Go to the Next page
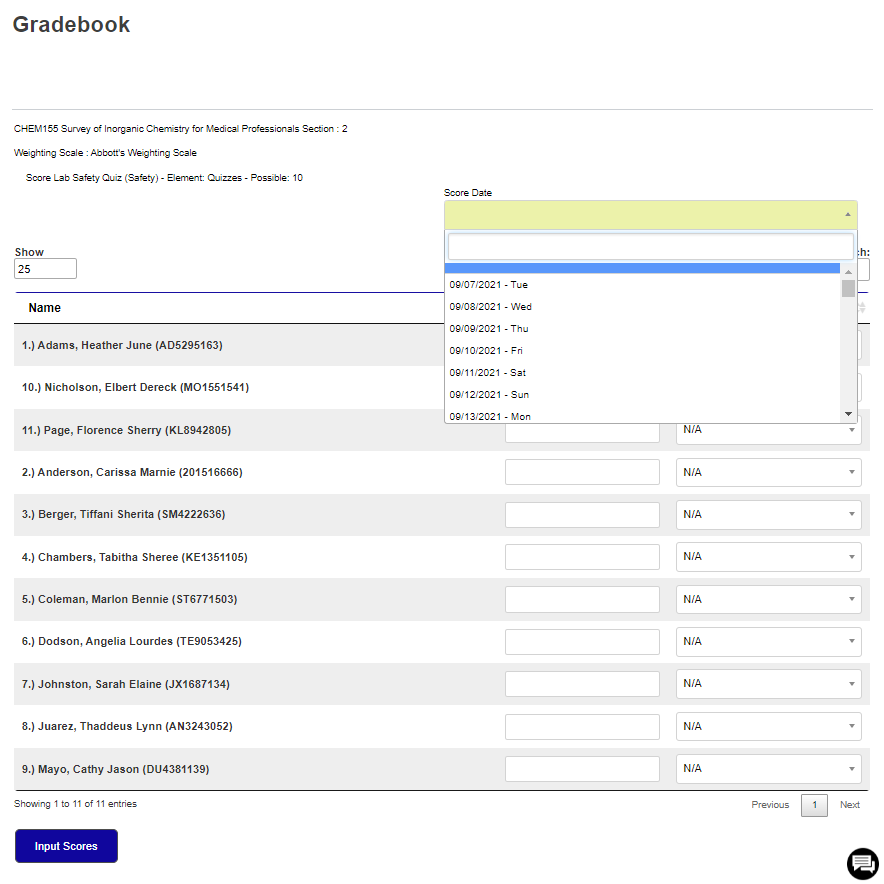The width and height of the screenshot is (884, 884). tap(849, 804)
